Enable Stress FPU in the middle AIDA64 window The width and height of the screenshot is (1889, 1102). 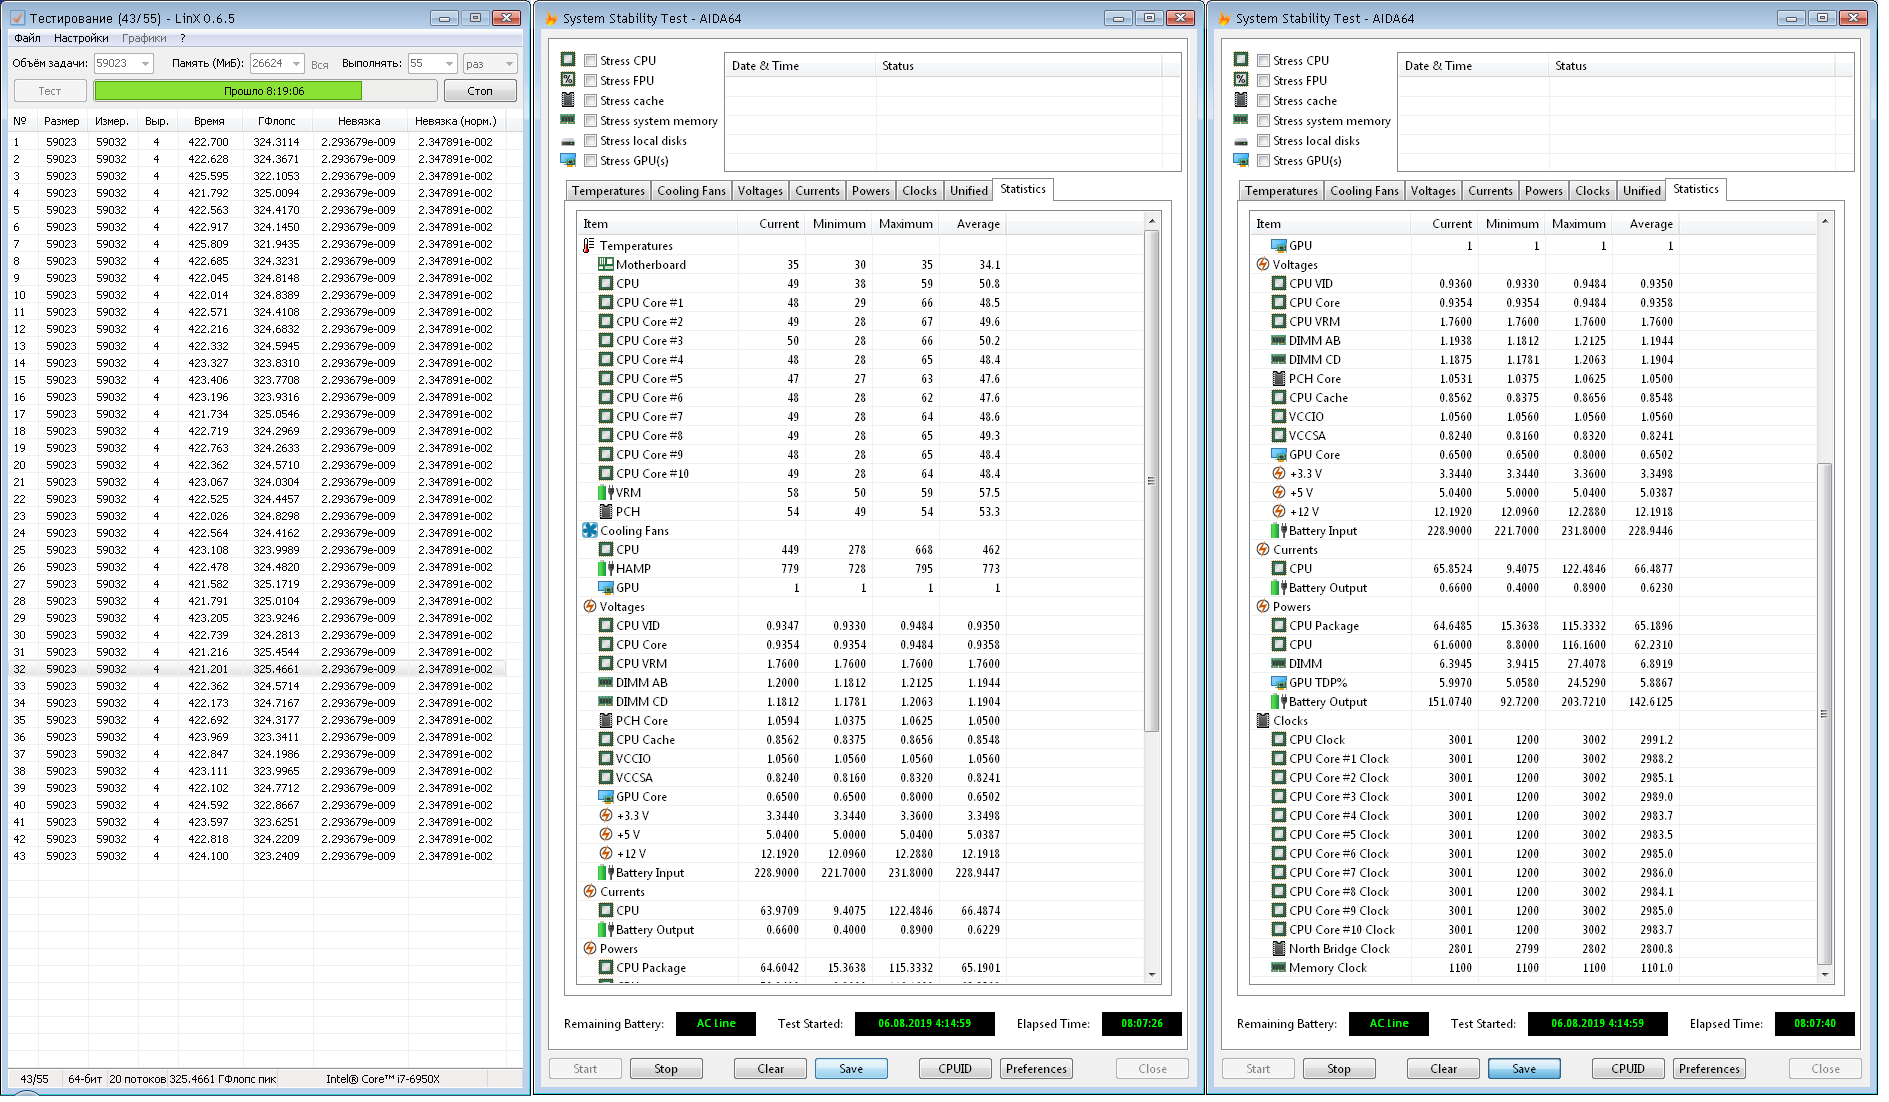(x=591, y=81)
